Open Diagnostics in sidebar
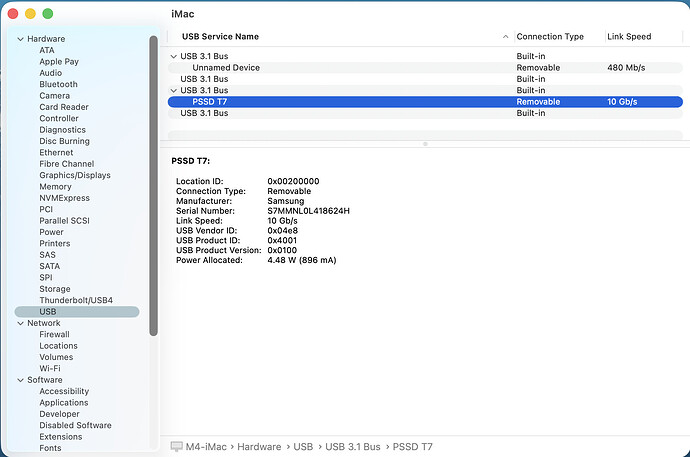This screenshot has height=457, width=690. click(62, 130)
